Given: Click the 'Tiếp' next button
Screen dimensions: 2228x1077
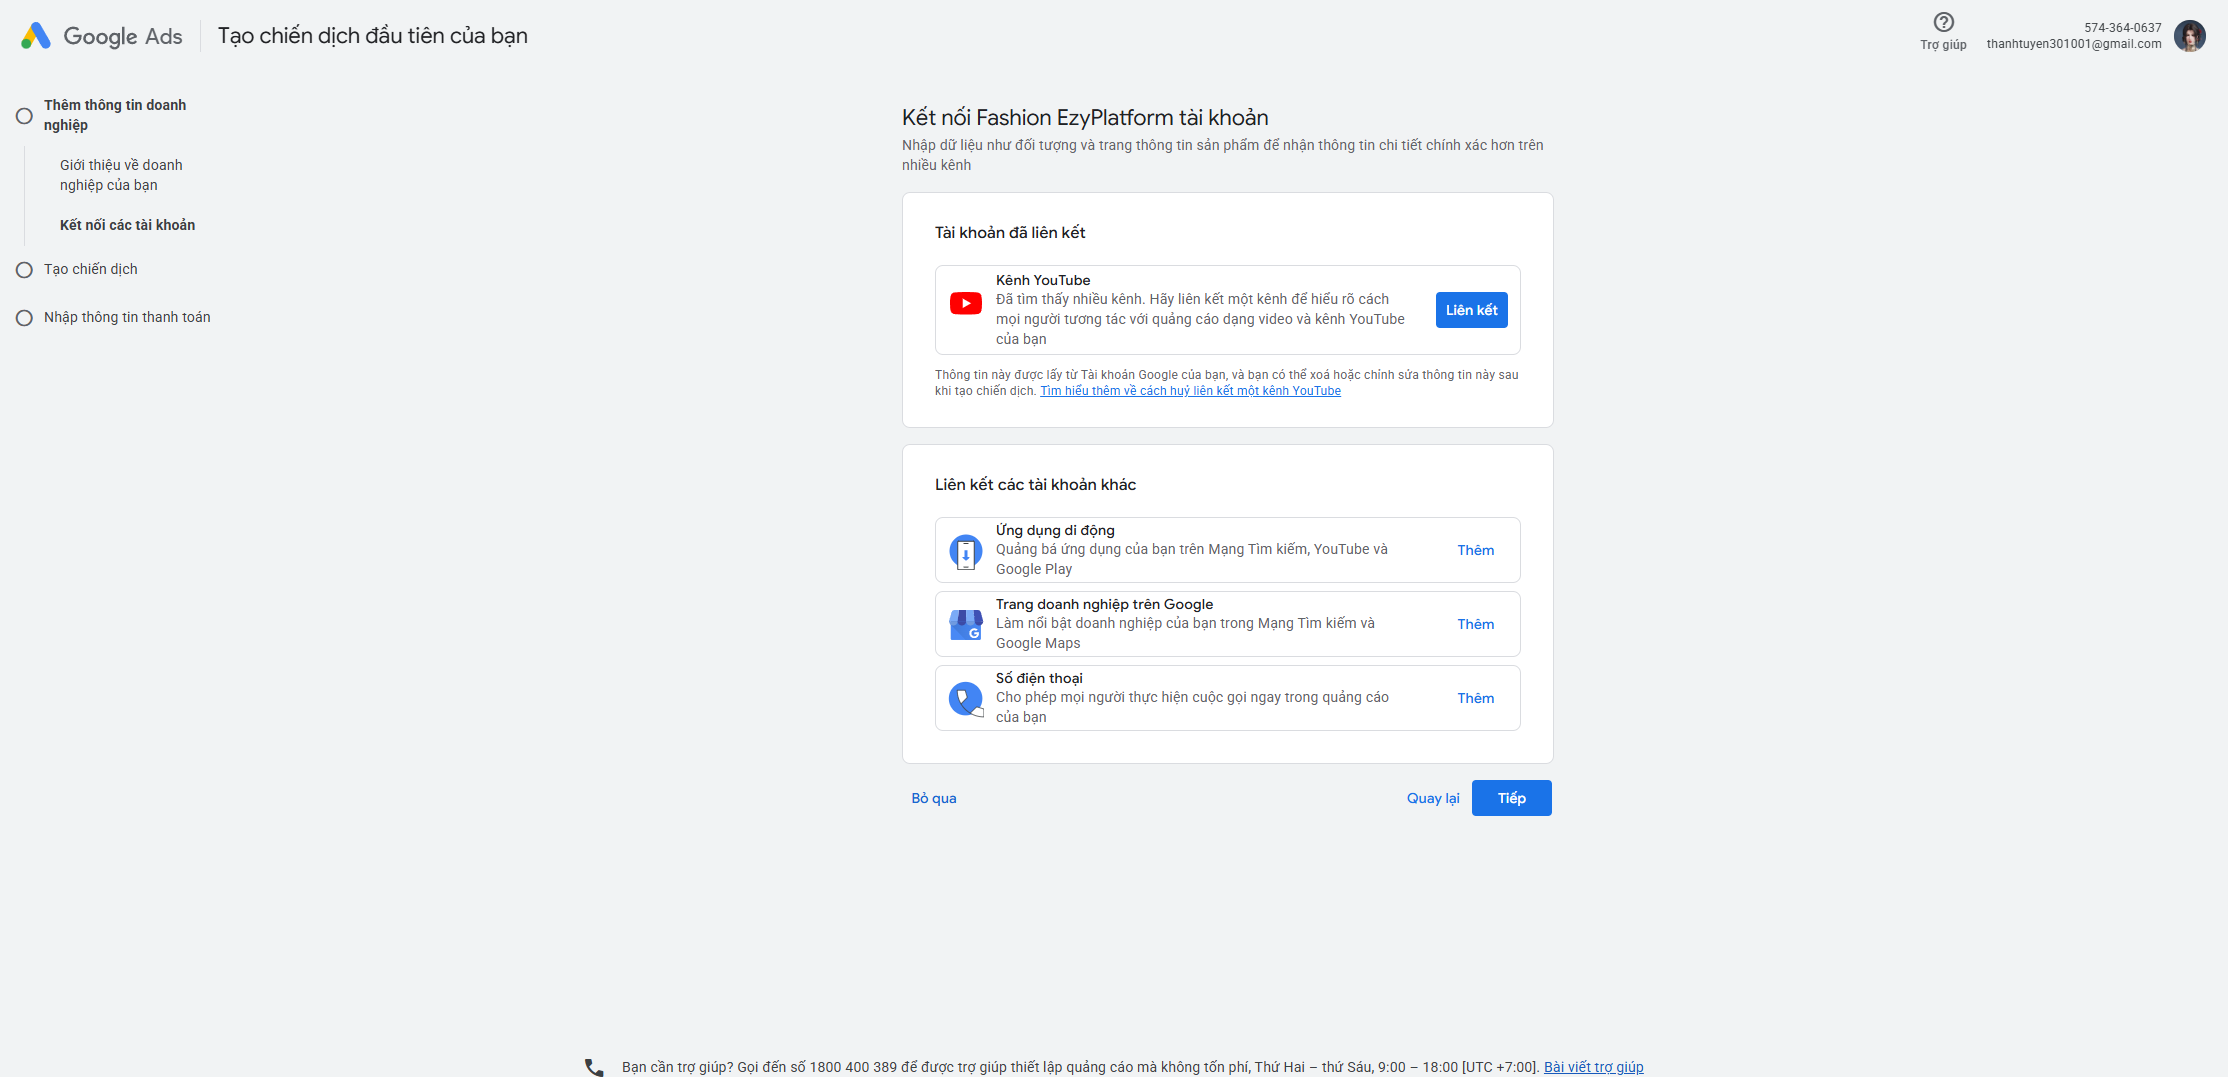Looking at the screenshot, I should click(1512, 798).
